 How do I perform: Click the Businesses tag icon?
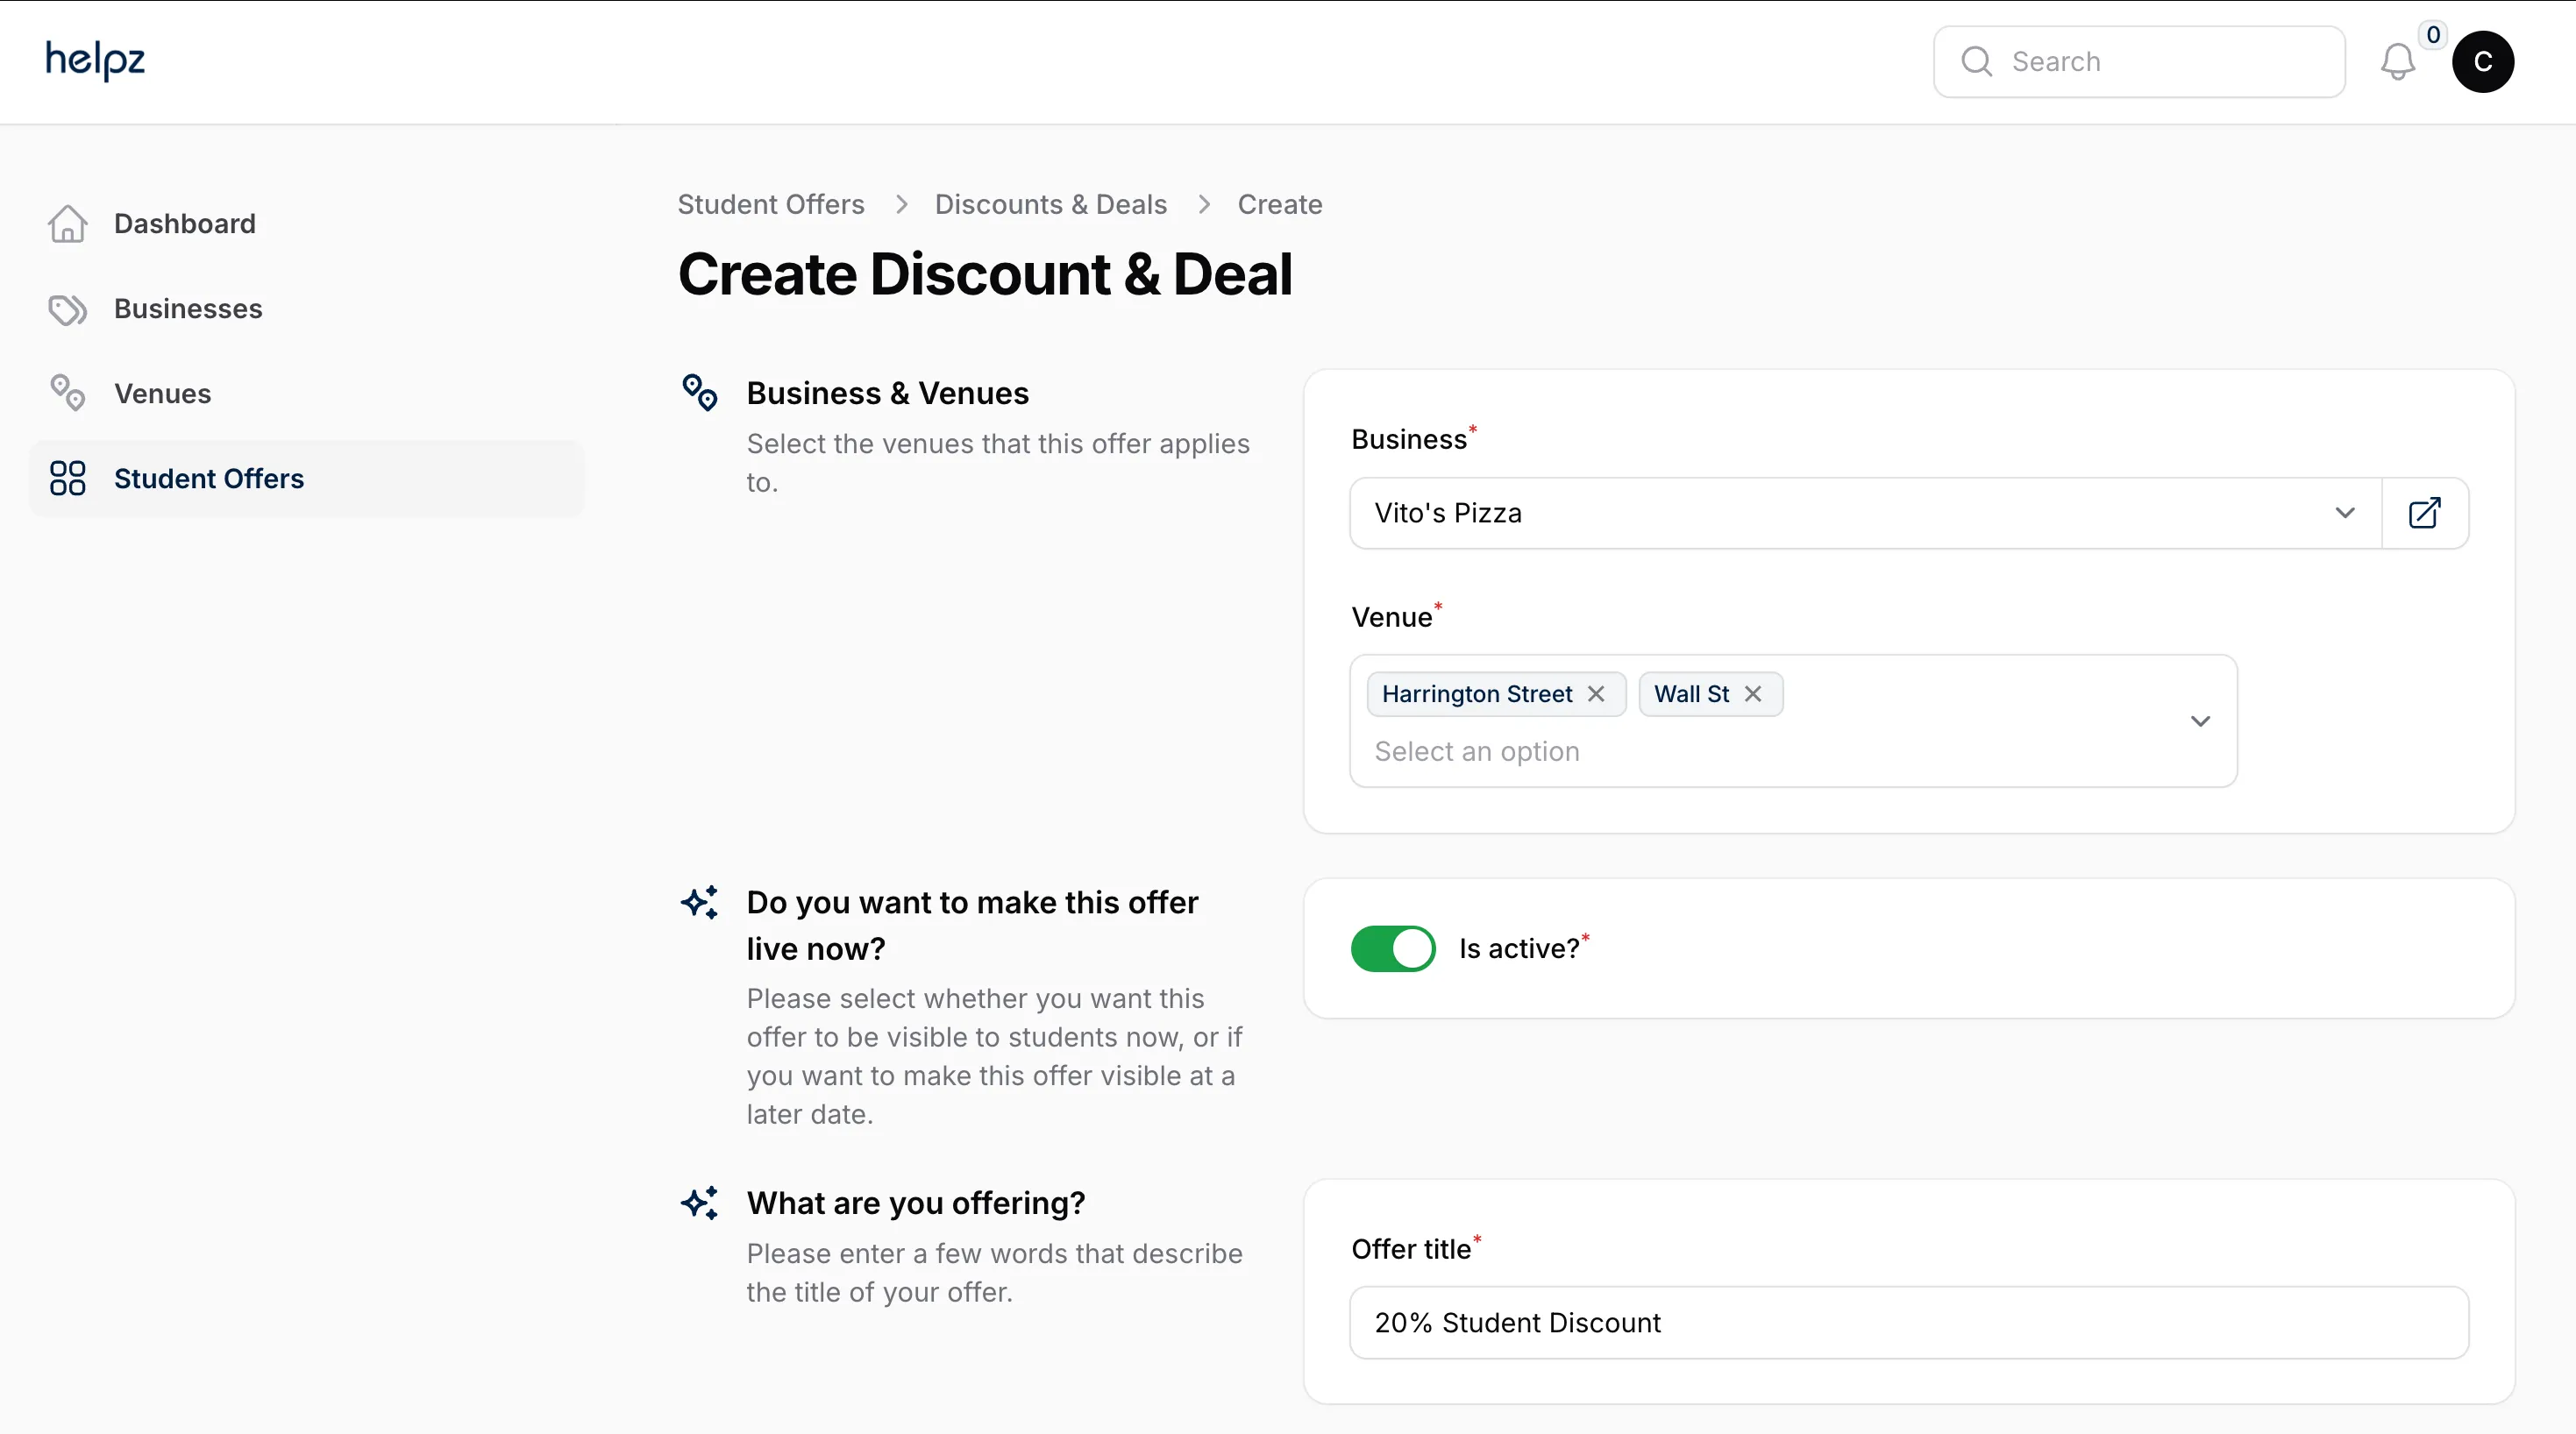point(68,309)
